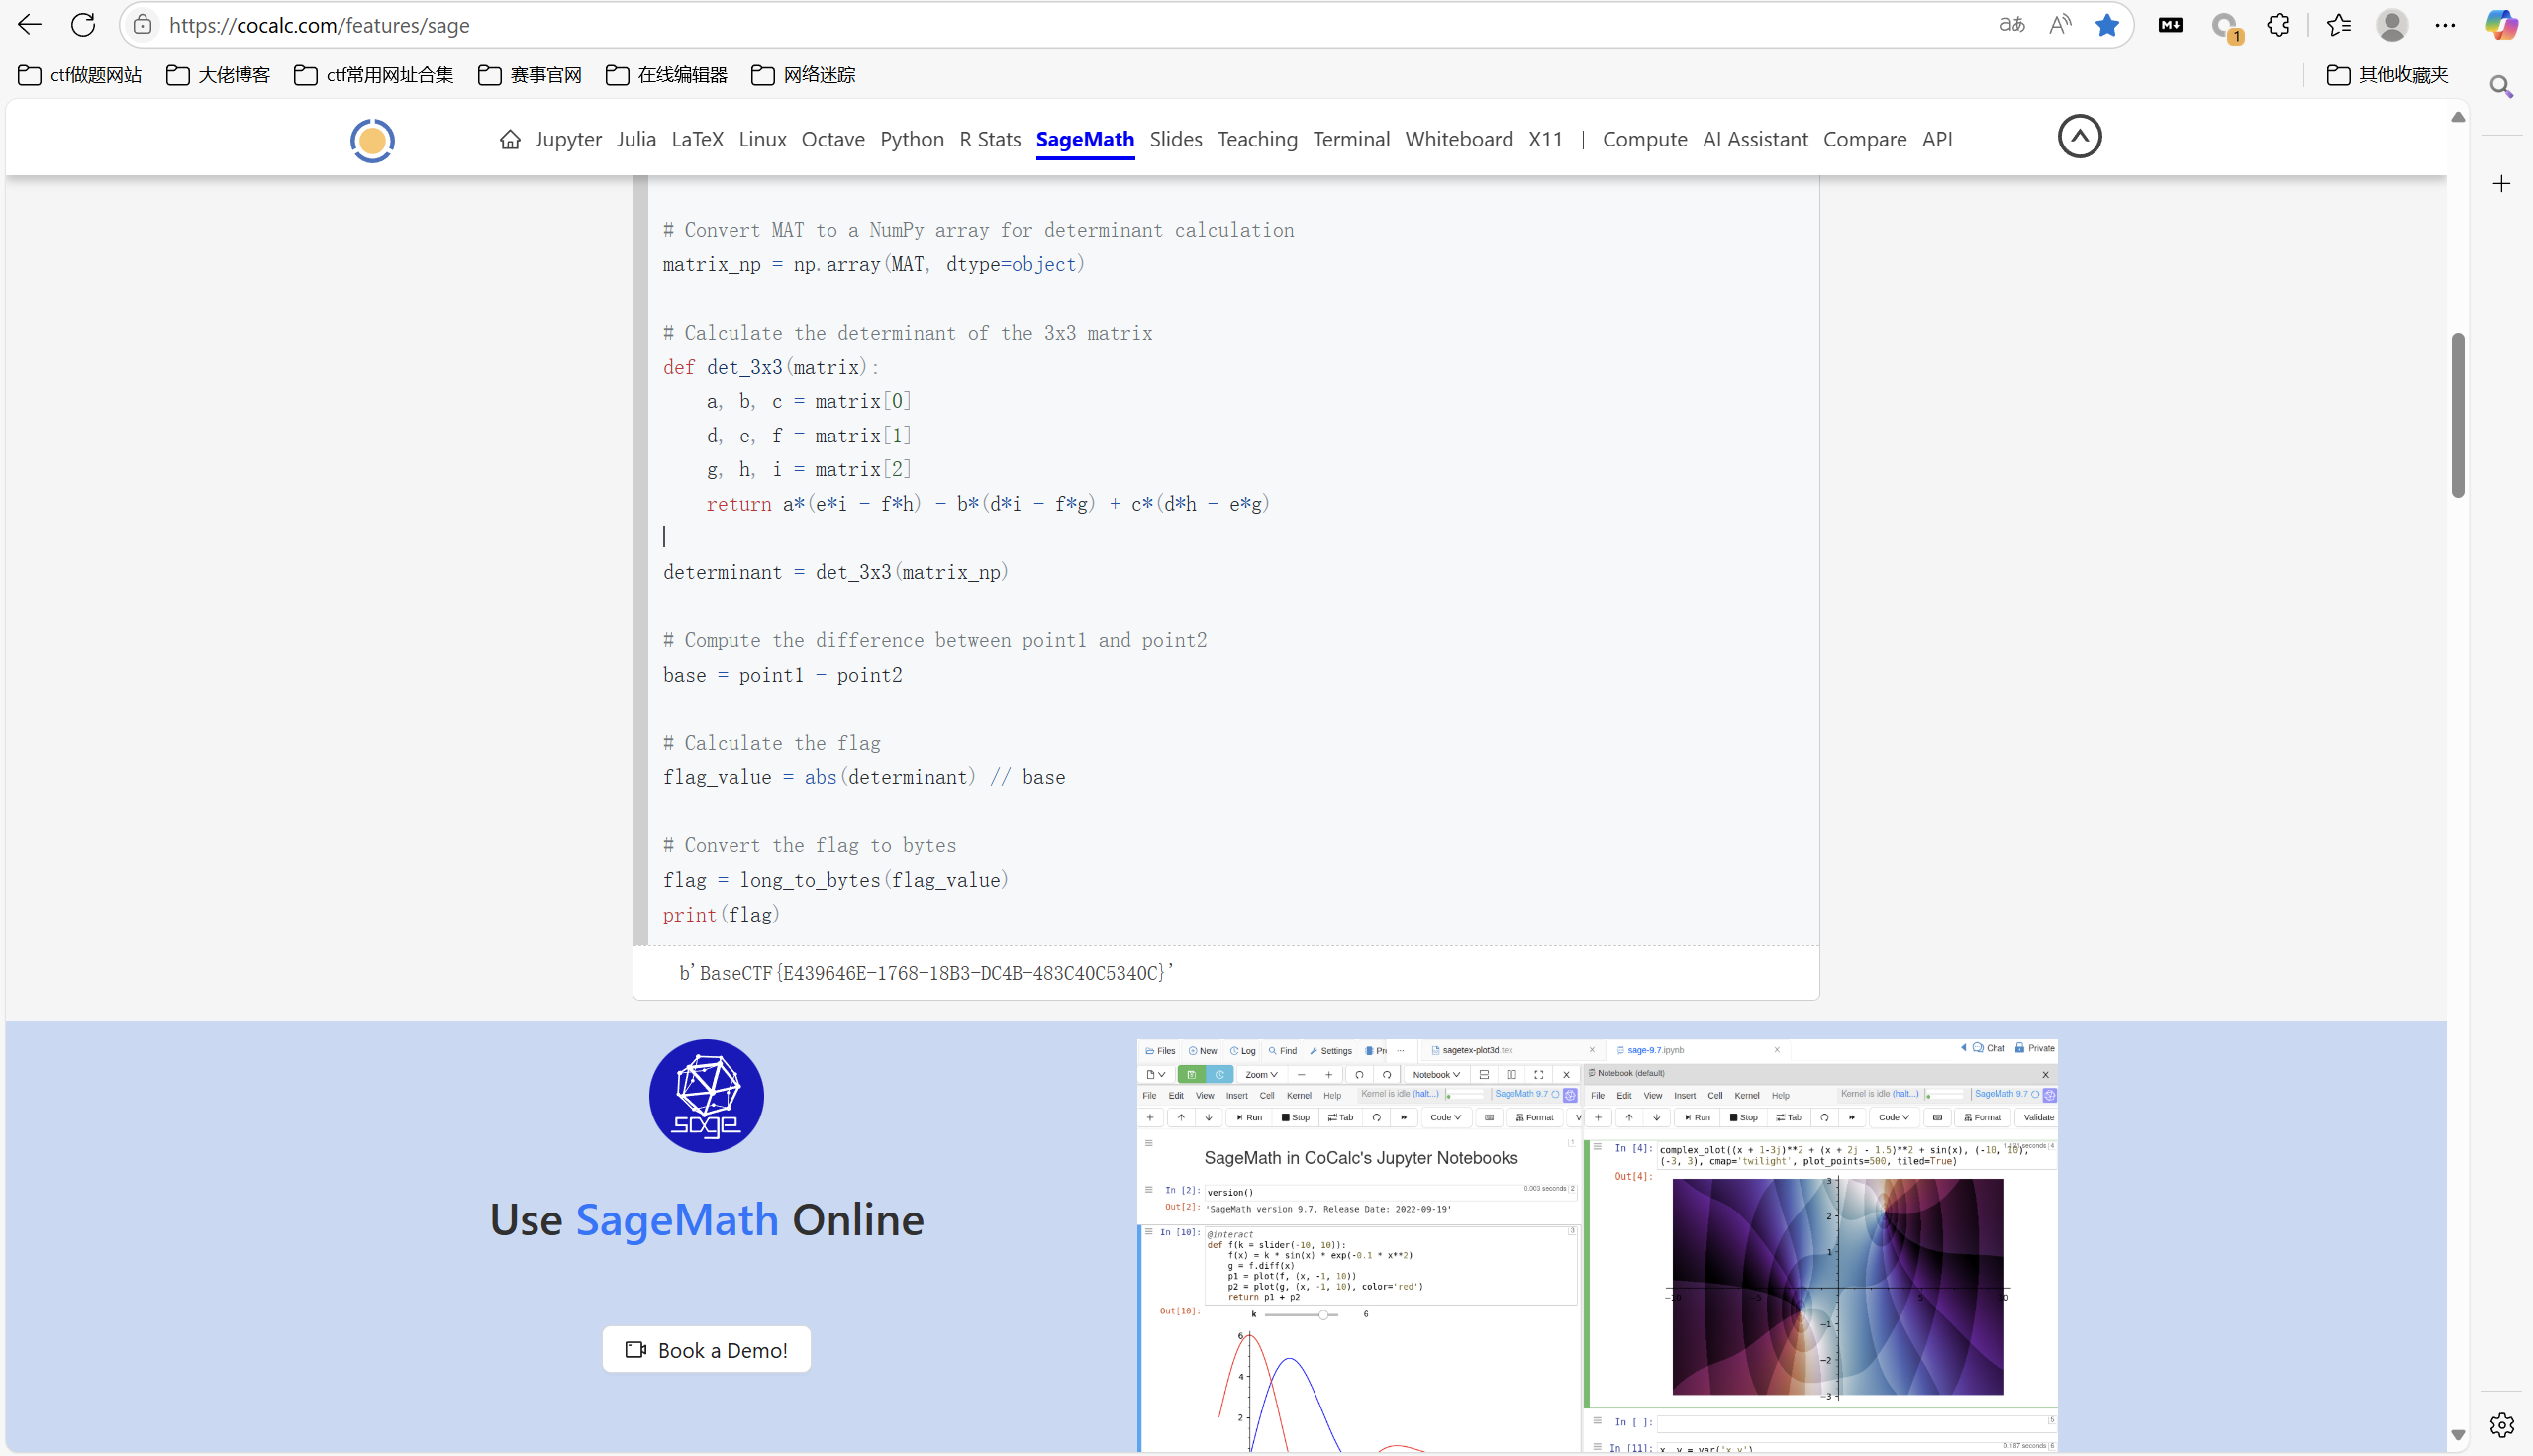
Task: Click the 'print(flag)' code line
Action: click(x=721, y=914)
